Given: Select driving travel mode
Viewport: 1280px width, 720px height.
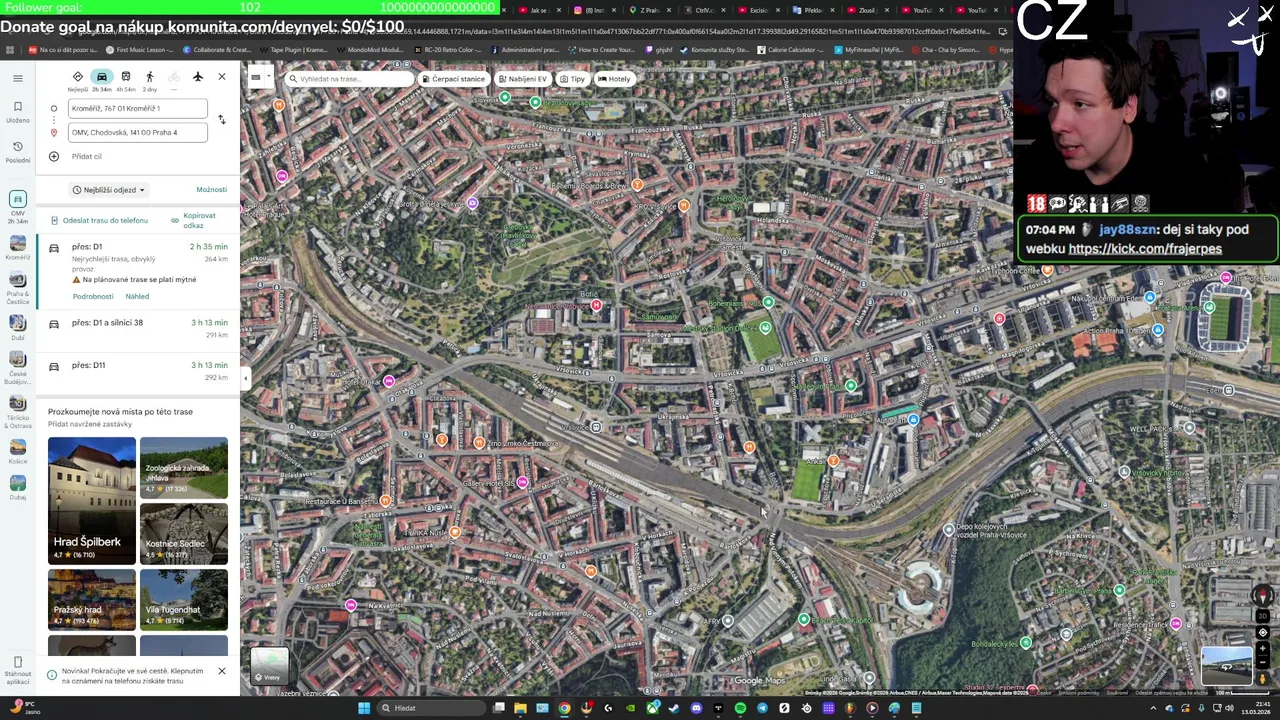Looking at the screenshot, I should [x=102, y=77].
